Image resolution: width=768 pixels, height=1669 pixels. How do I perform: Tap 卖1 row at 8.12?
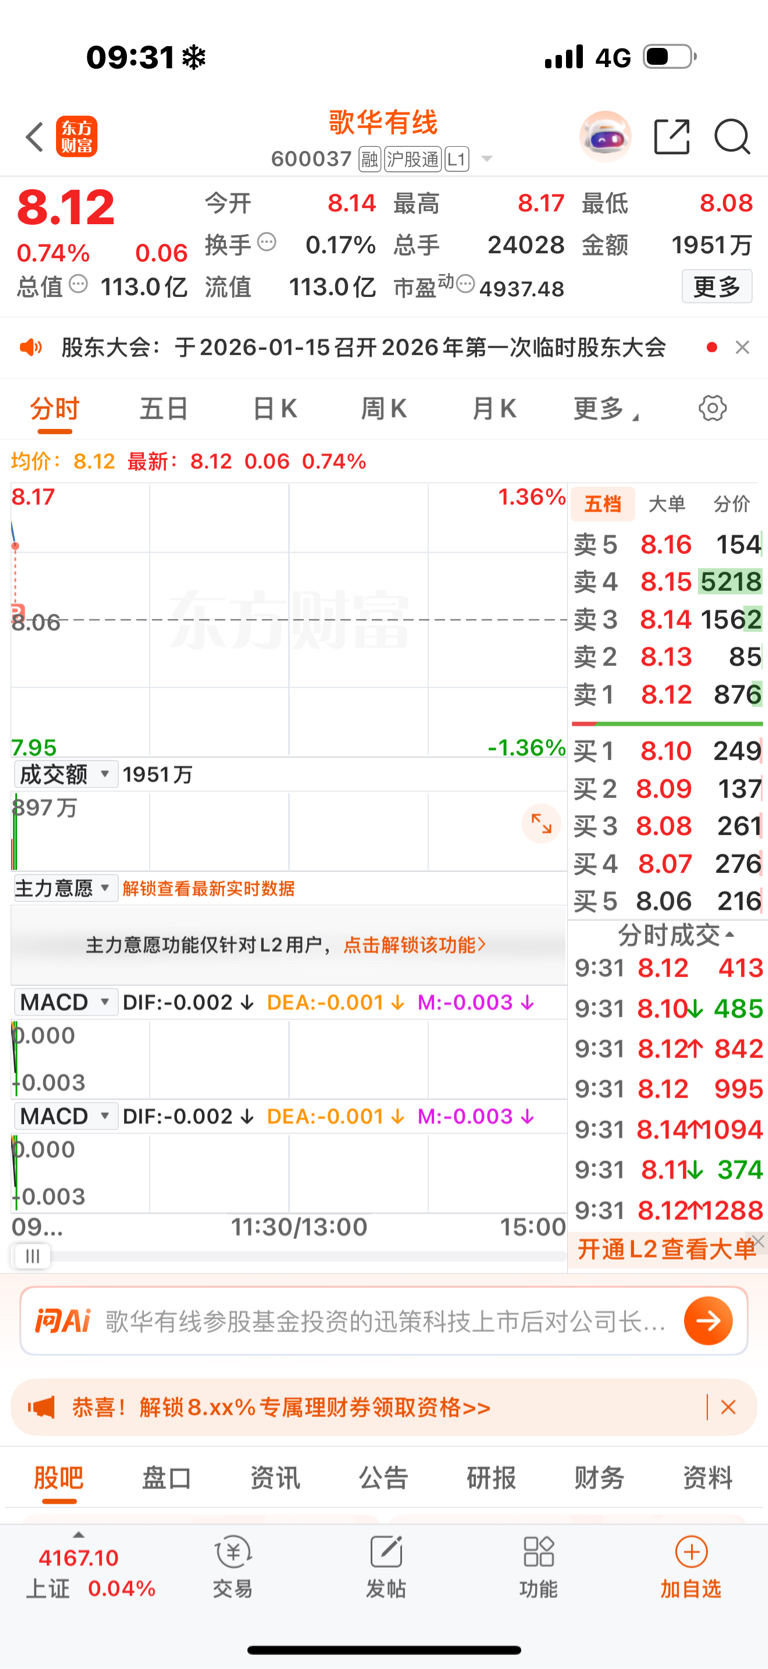(x=667, y=694)
